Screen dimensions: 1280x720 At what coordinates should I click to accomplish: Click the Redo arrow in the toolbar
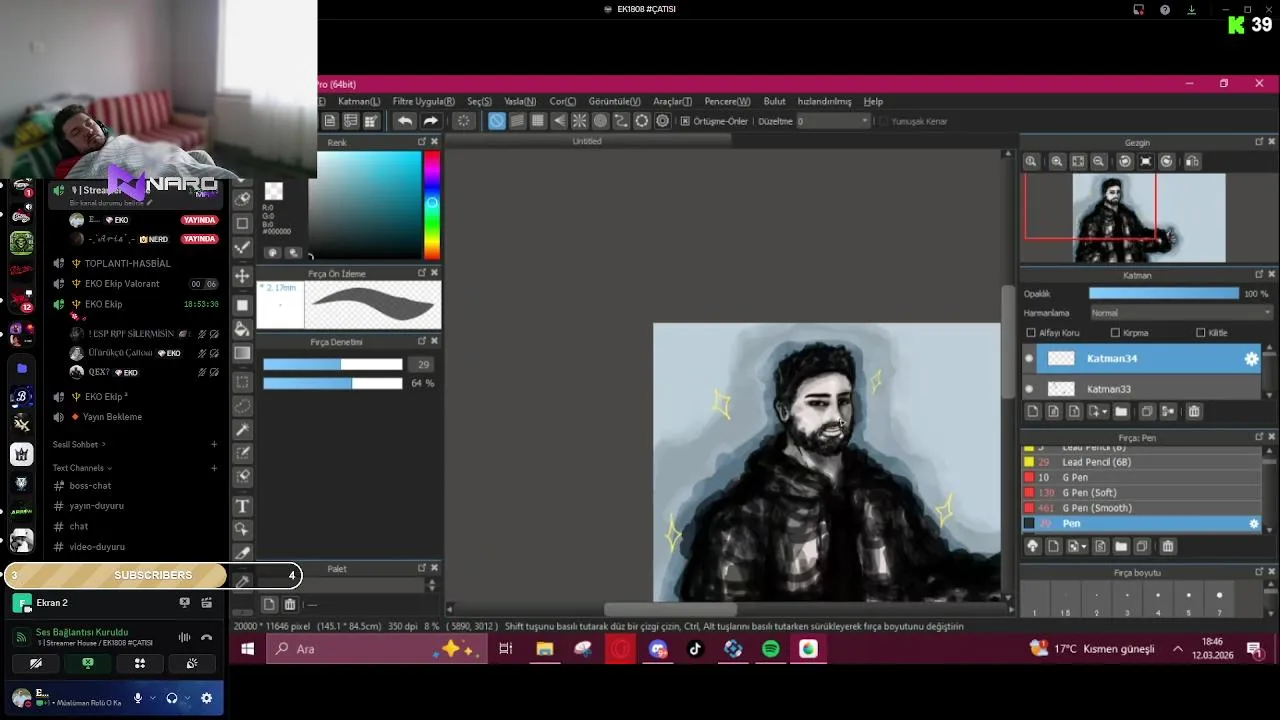(431, 121)
